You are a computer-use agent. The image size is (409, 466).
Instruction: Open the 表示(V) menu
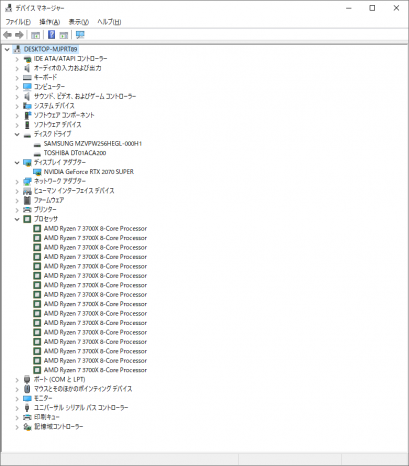pyautogui.click(x=79, y=22)
